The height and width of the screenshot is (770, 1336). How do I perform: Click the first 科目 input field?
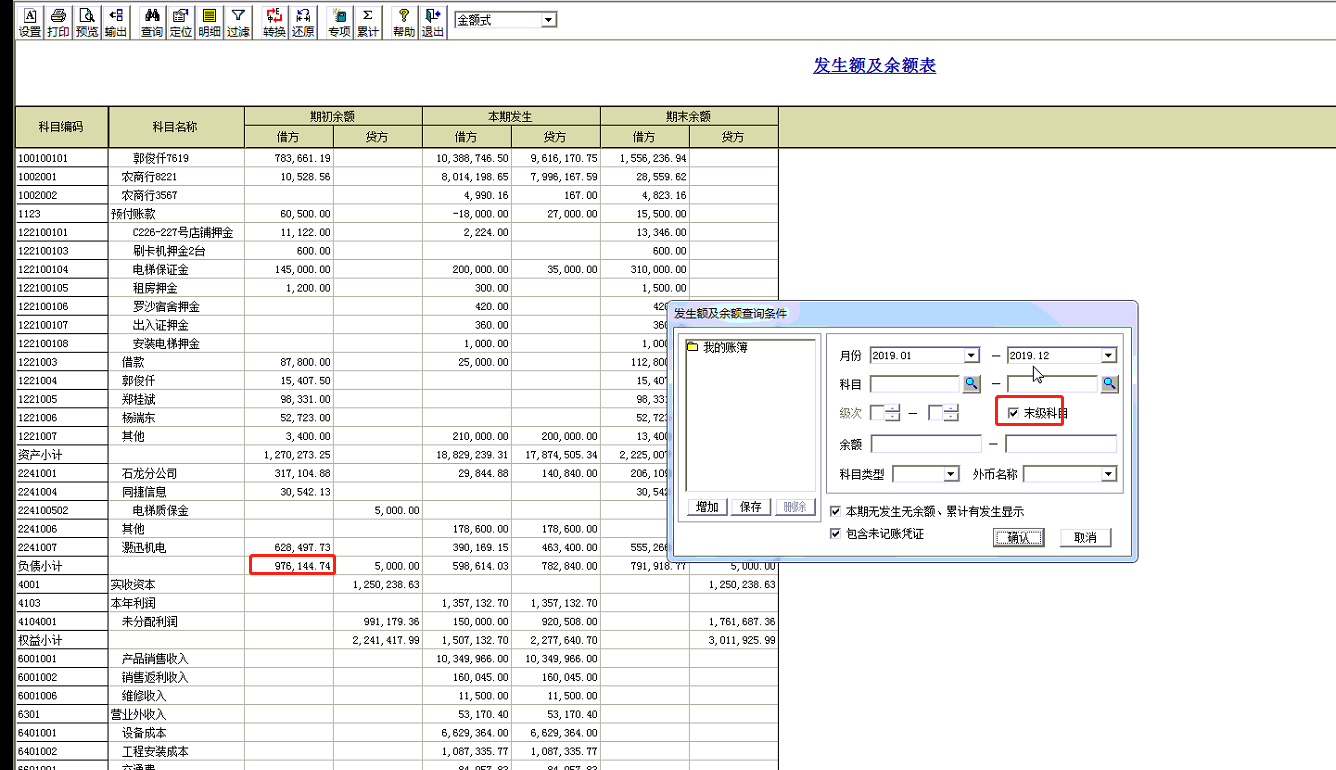pos(915,384)
